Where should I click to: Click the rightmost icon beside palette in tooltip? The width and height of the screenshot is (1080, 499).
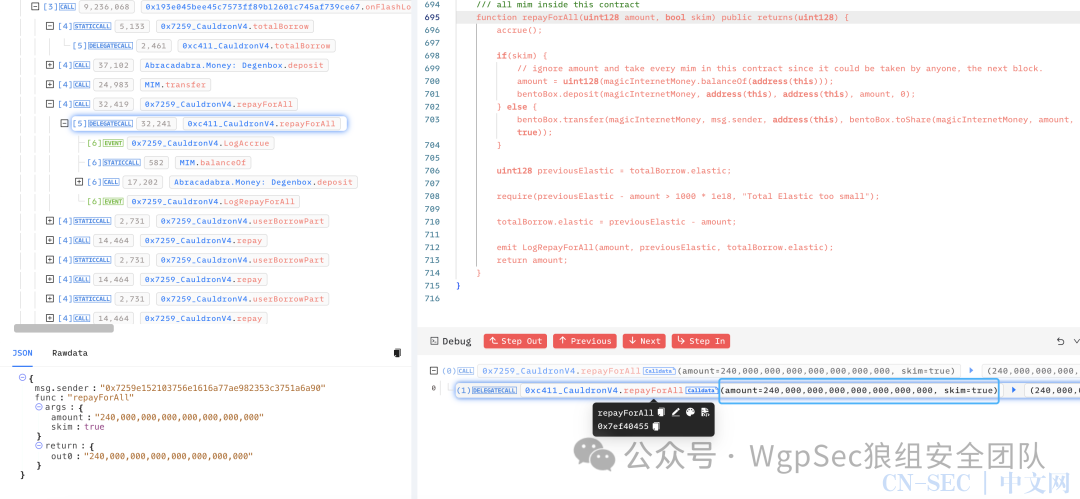(705, 412)
